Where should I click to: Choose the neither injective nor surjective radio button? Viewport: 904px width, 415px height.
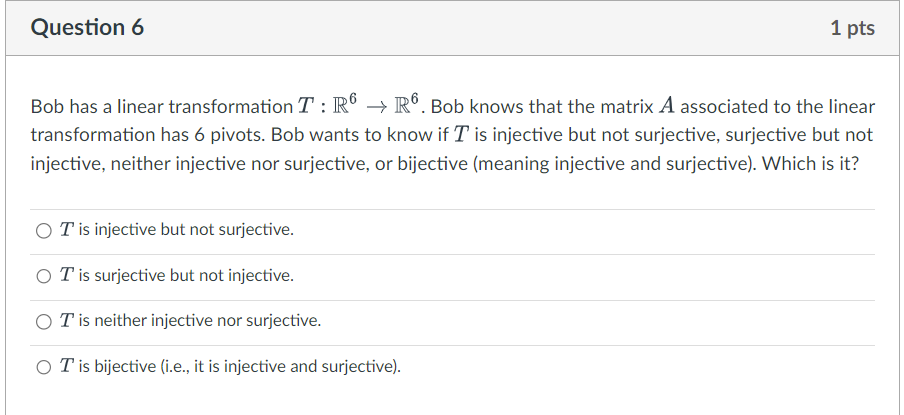click(44, 322)
